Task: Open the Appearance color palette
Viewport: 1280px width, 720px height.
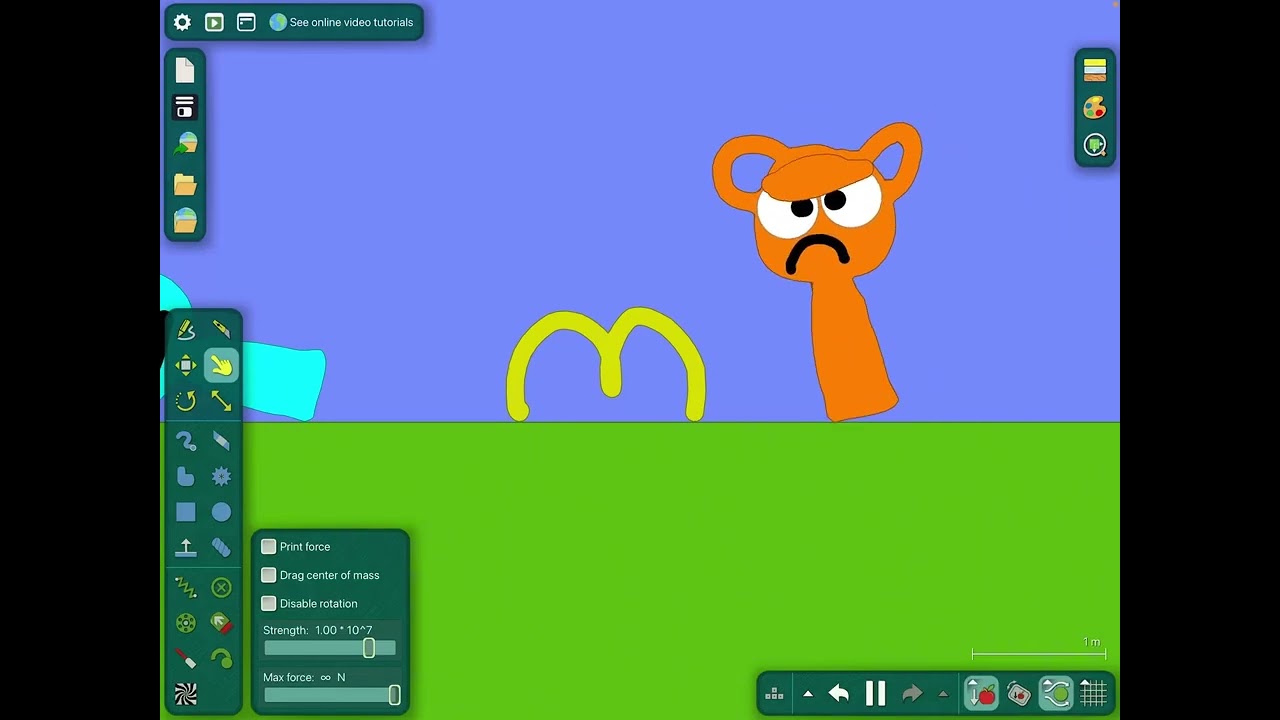Action: point(1095,108)
